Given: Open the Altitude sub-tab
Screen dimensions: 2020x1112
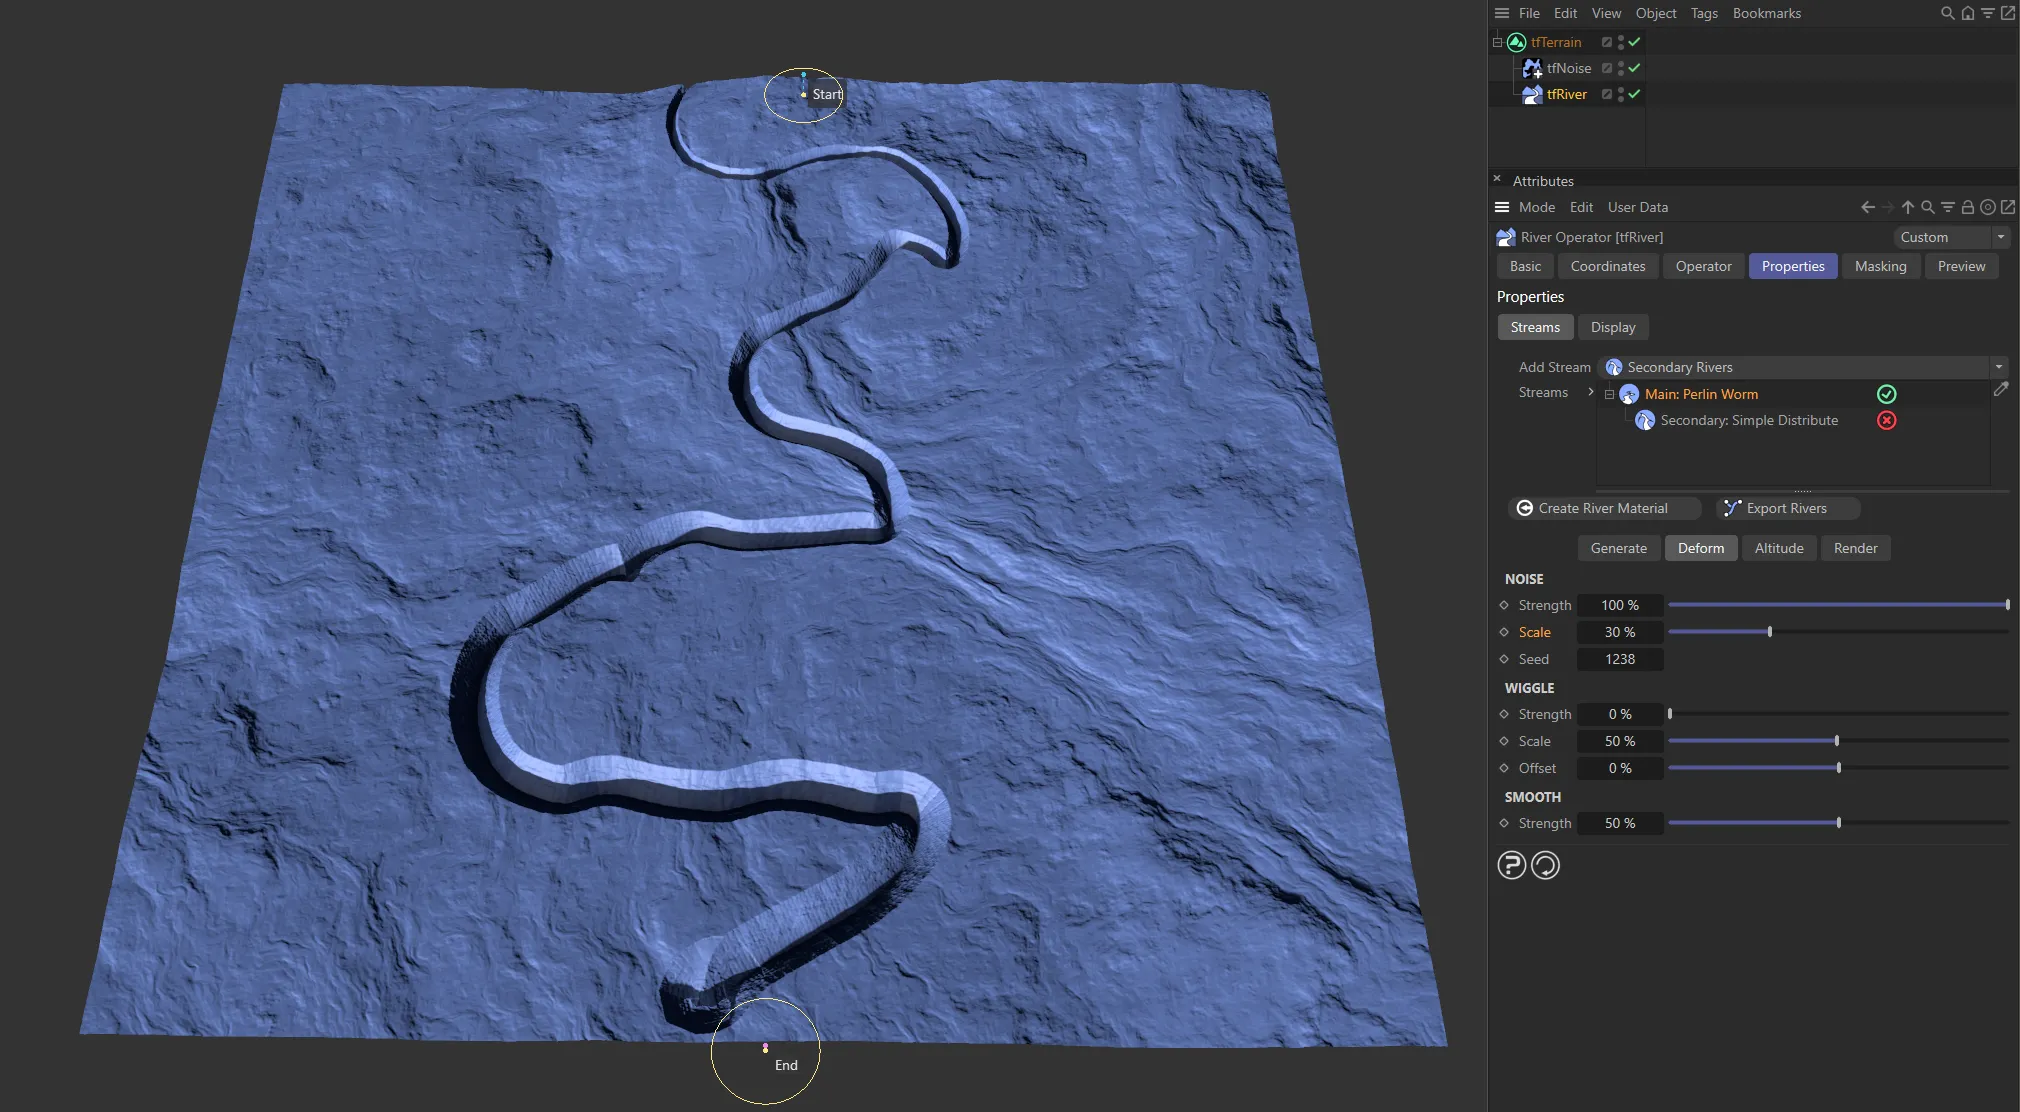Looking at the screenshot, I should [x=1778, y=548].
